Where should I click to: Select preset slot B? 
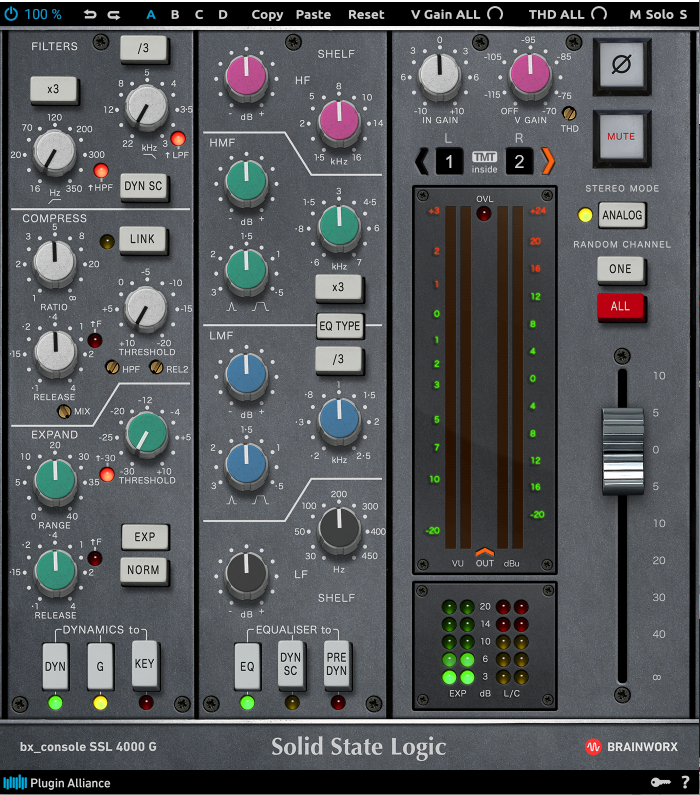pyautogui.click(x=175, y=15)
